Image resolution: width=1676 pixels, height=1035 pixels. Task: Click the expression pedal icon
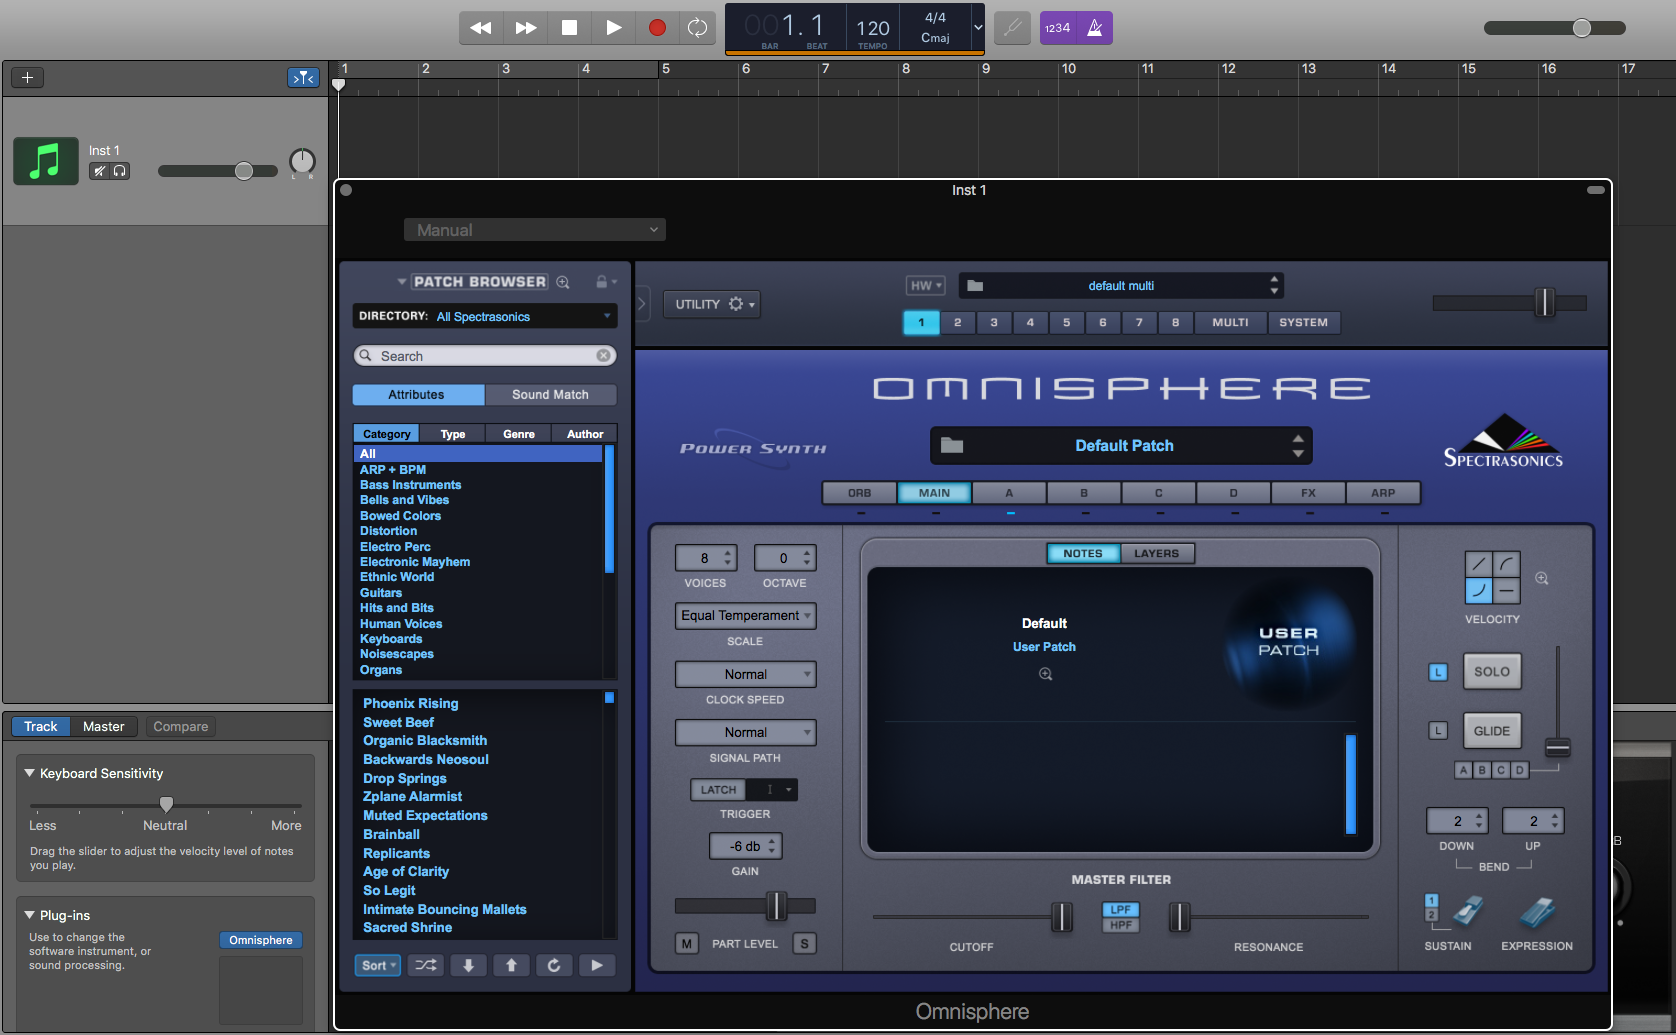1536,912
